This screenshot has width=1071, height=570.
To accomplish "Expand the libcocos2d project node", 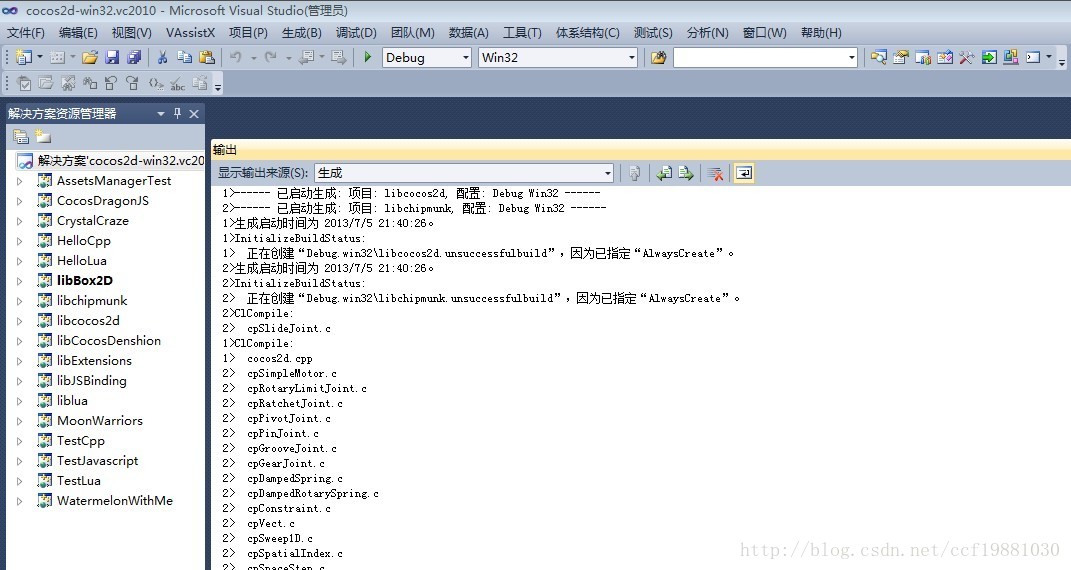I will [19, 321].
